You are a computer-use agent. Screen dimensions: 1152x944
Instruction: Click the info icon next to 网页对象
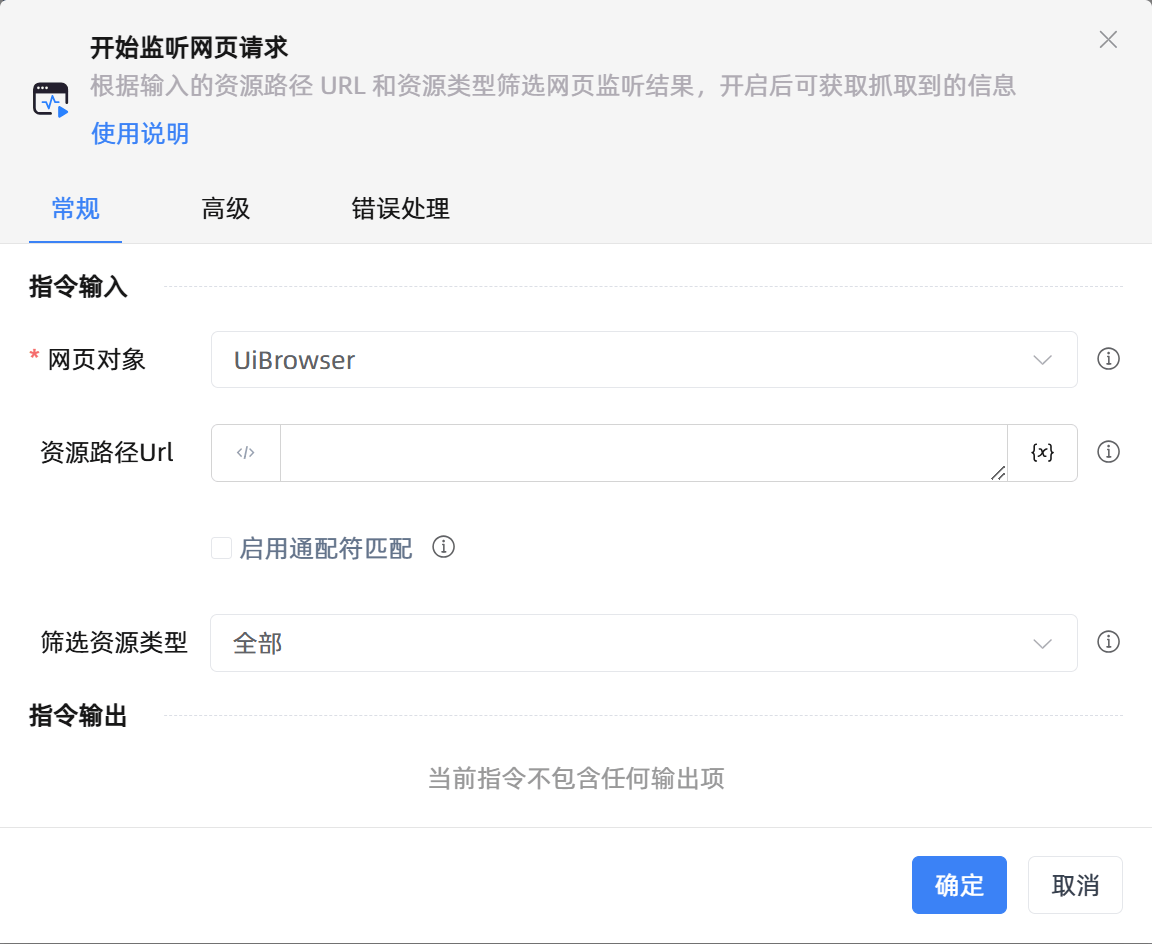pyautogui.click(x=1108, y=359)
